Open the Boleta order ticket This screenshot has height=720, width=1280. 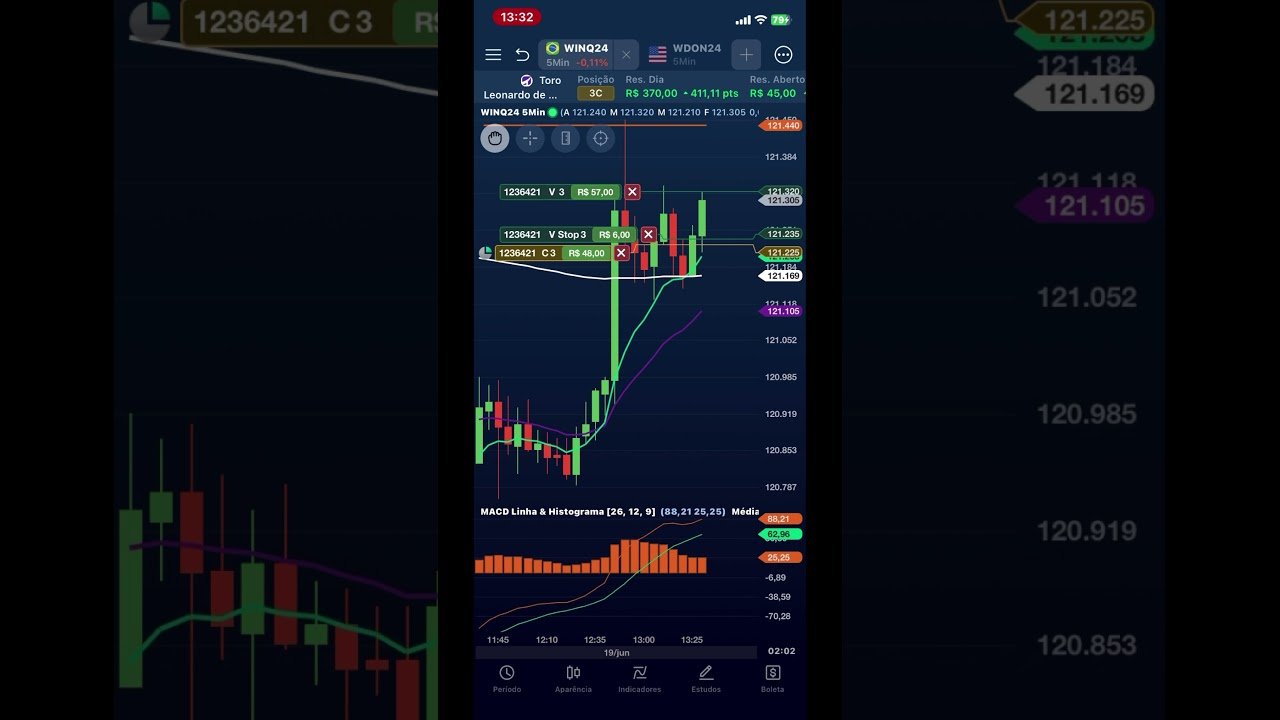pyautogui.click(x=772, y=679)
